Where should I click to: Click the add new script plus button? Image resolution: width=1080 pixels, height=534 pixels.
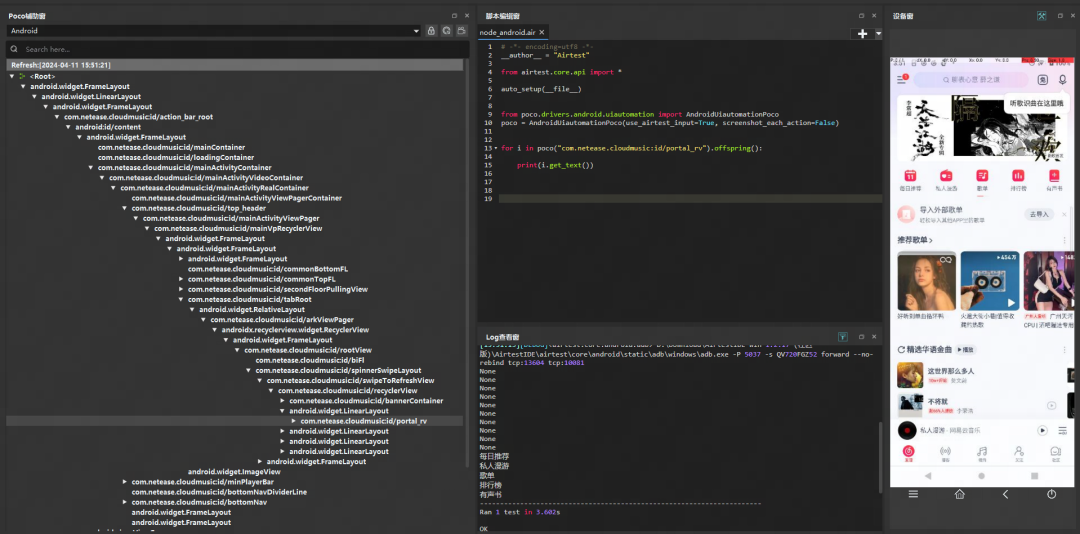862,33
